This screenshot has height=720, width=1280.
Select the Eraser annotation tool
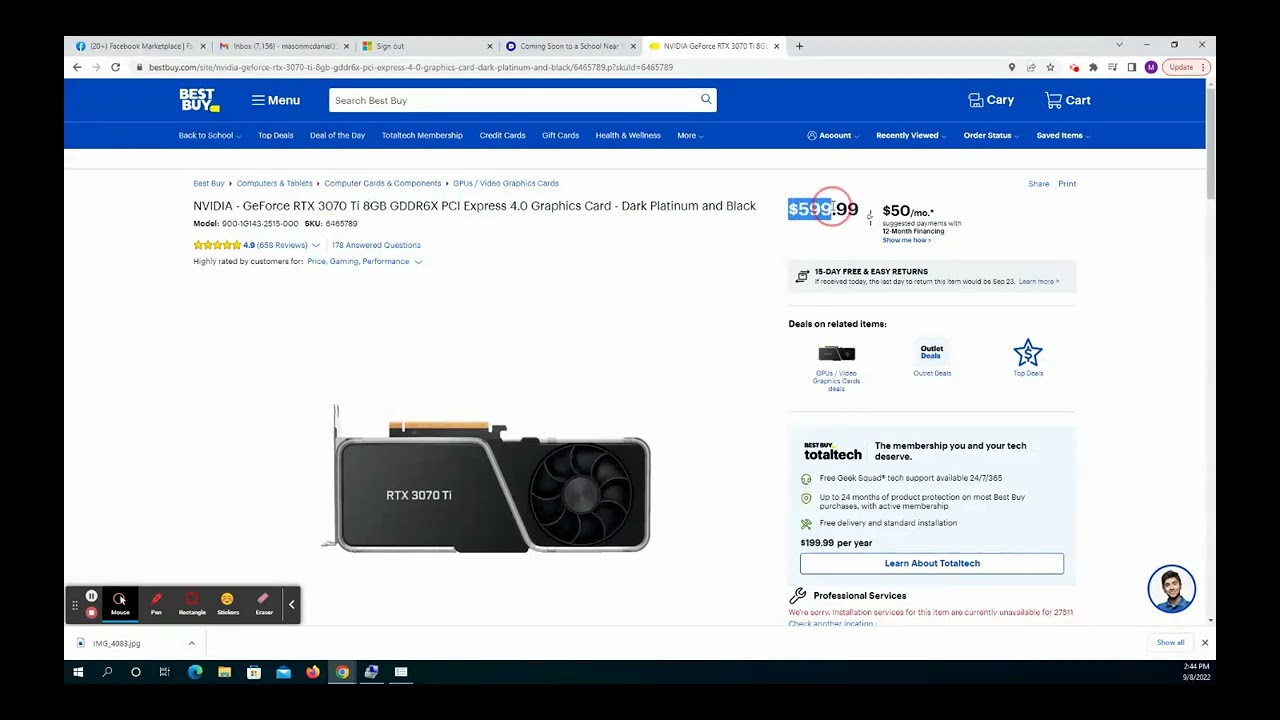click(x=264, y=604)
